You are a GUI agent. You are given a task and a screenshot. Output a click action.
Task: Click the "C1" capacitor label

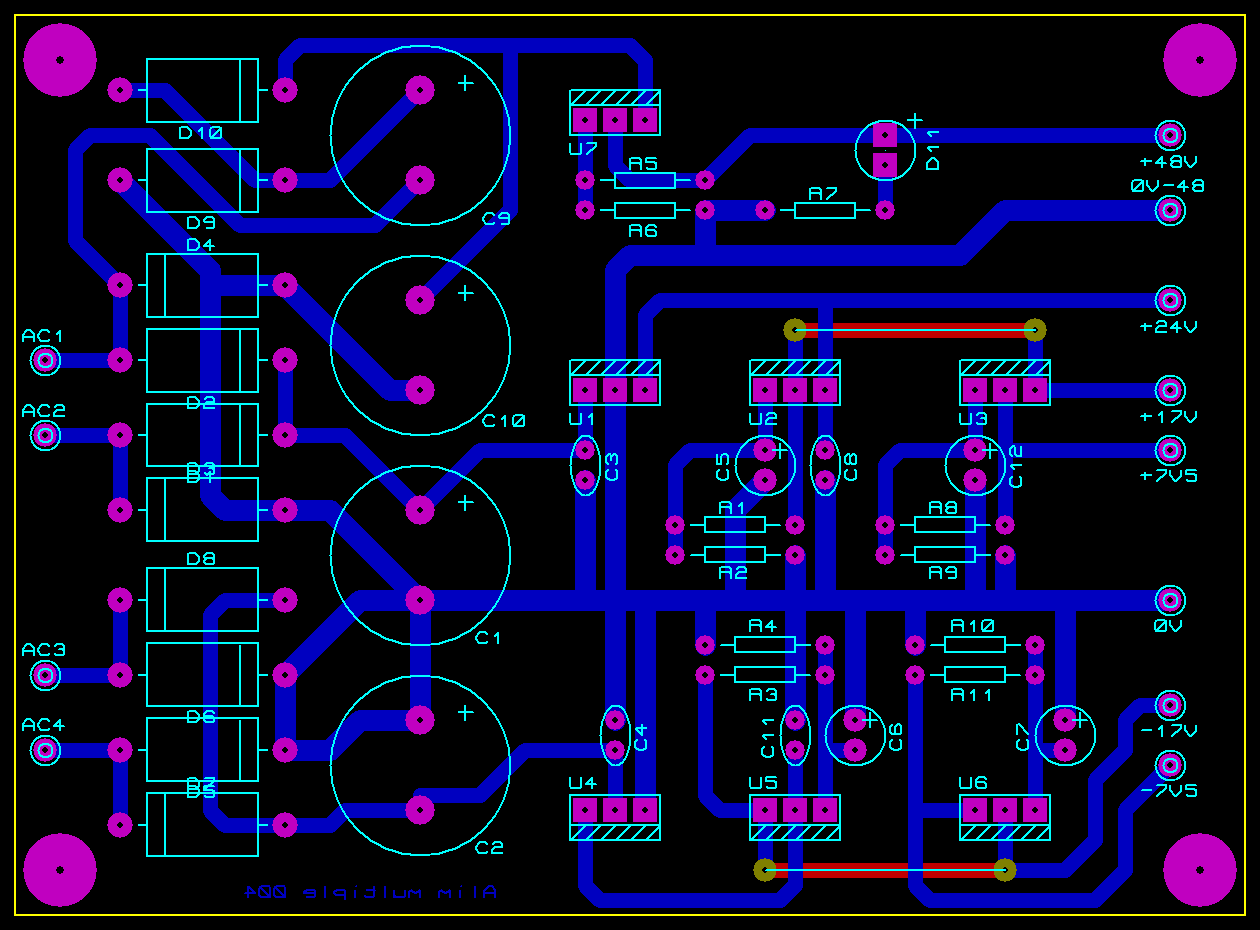pyautogui.click(x=488, y=637)
